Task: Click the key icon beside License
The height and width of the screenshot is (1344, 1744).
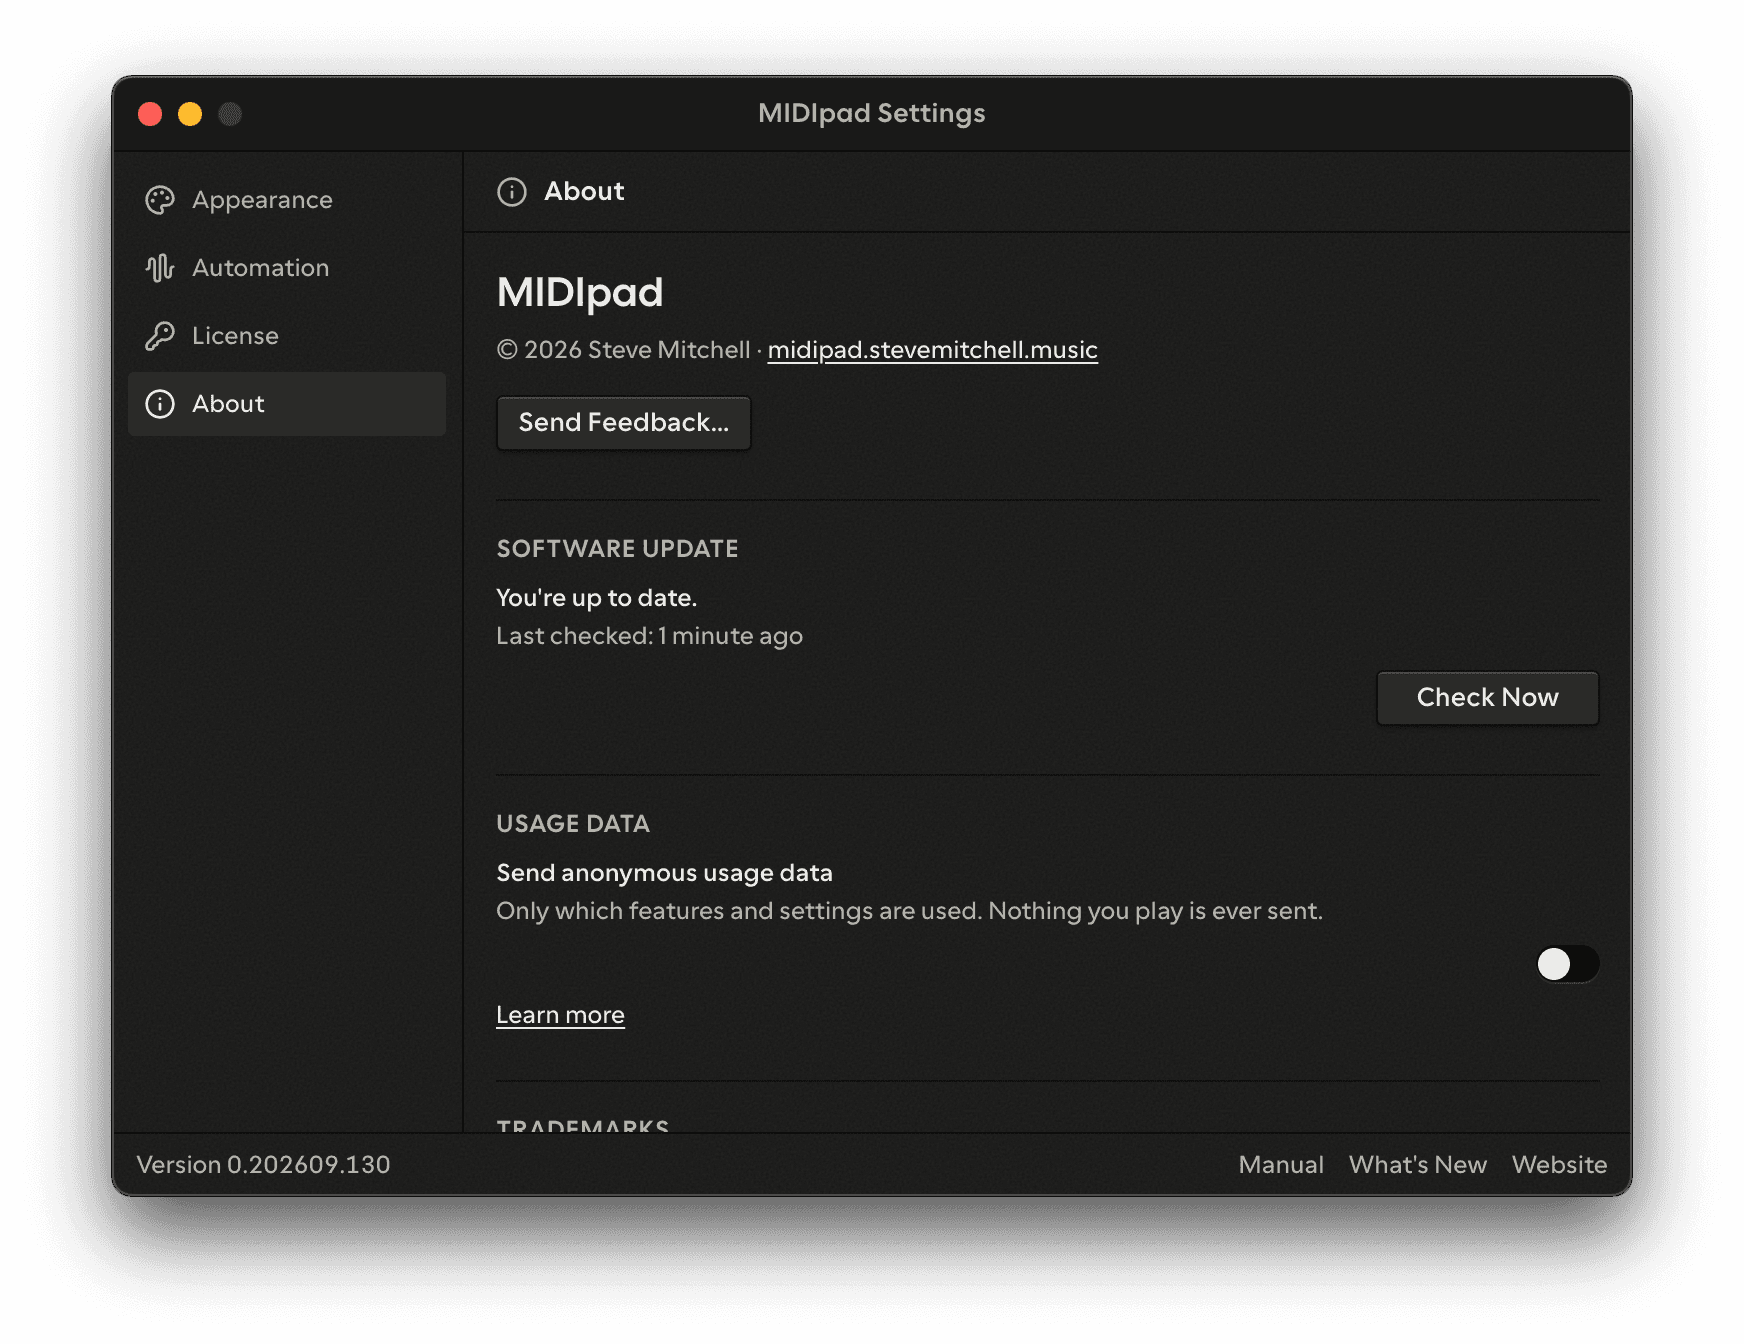Action: click(x=160, y=336)
